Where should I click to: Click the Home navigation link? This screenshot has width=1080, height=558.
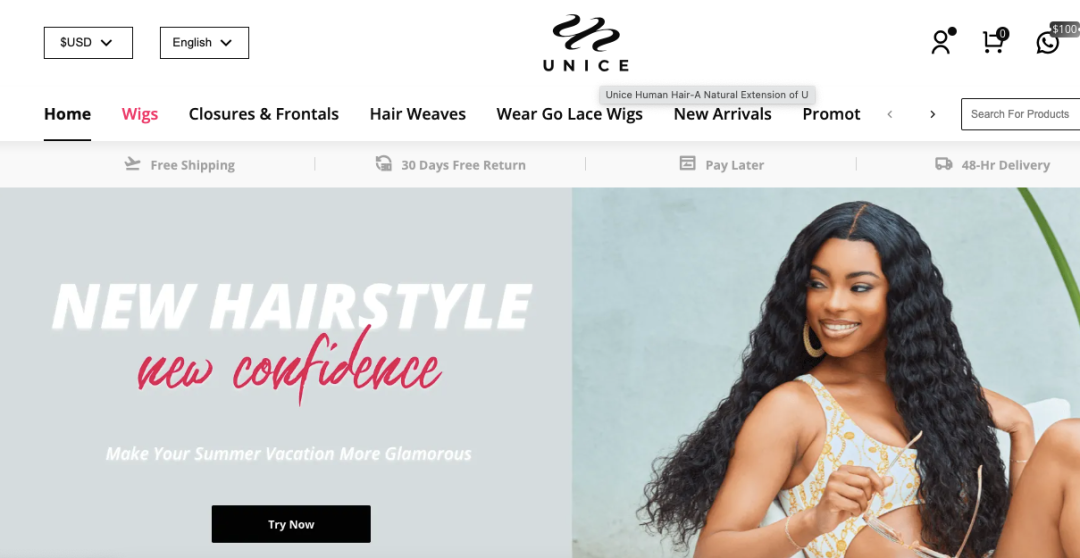(x=68, y=114)
